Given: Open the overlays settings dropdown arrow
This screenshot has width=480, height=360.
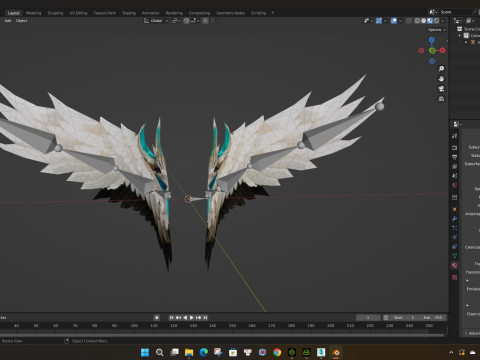Looking at the screenshot, I should (400, 21).
